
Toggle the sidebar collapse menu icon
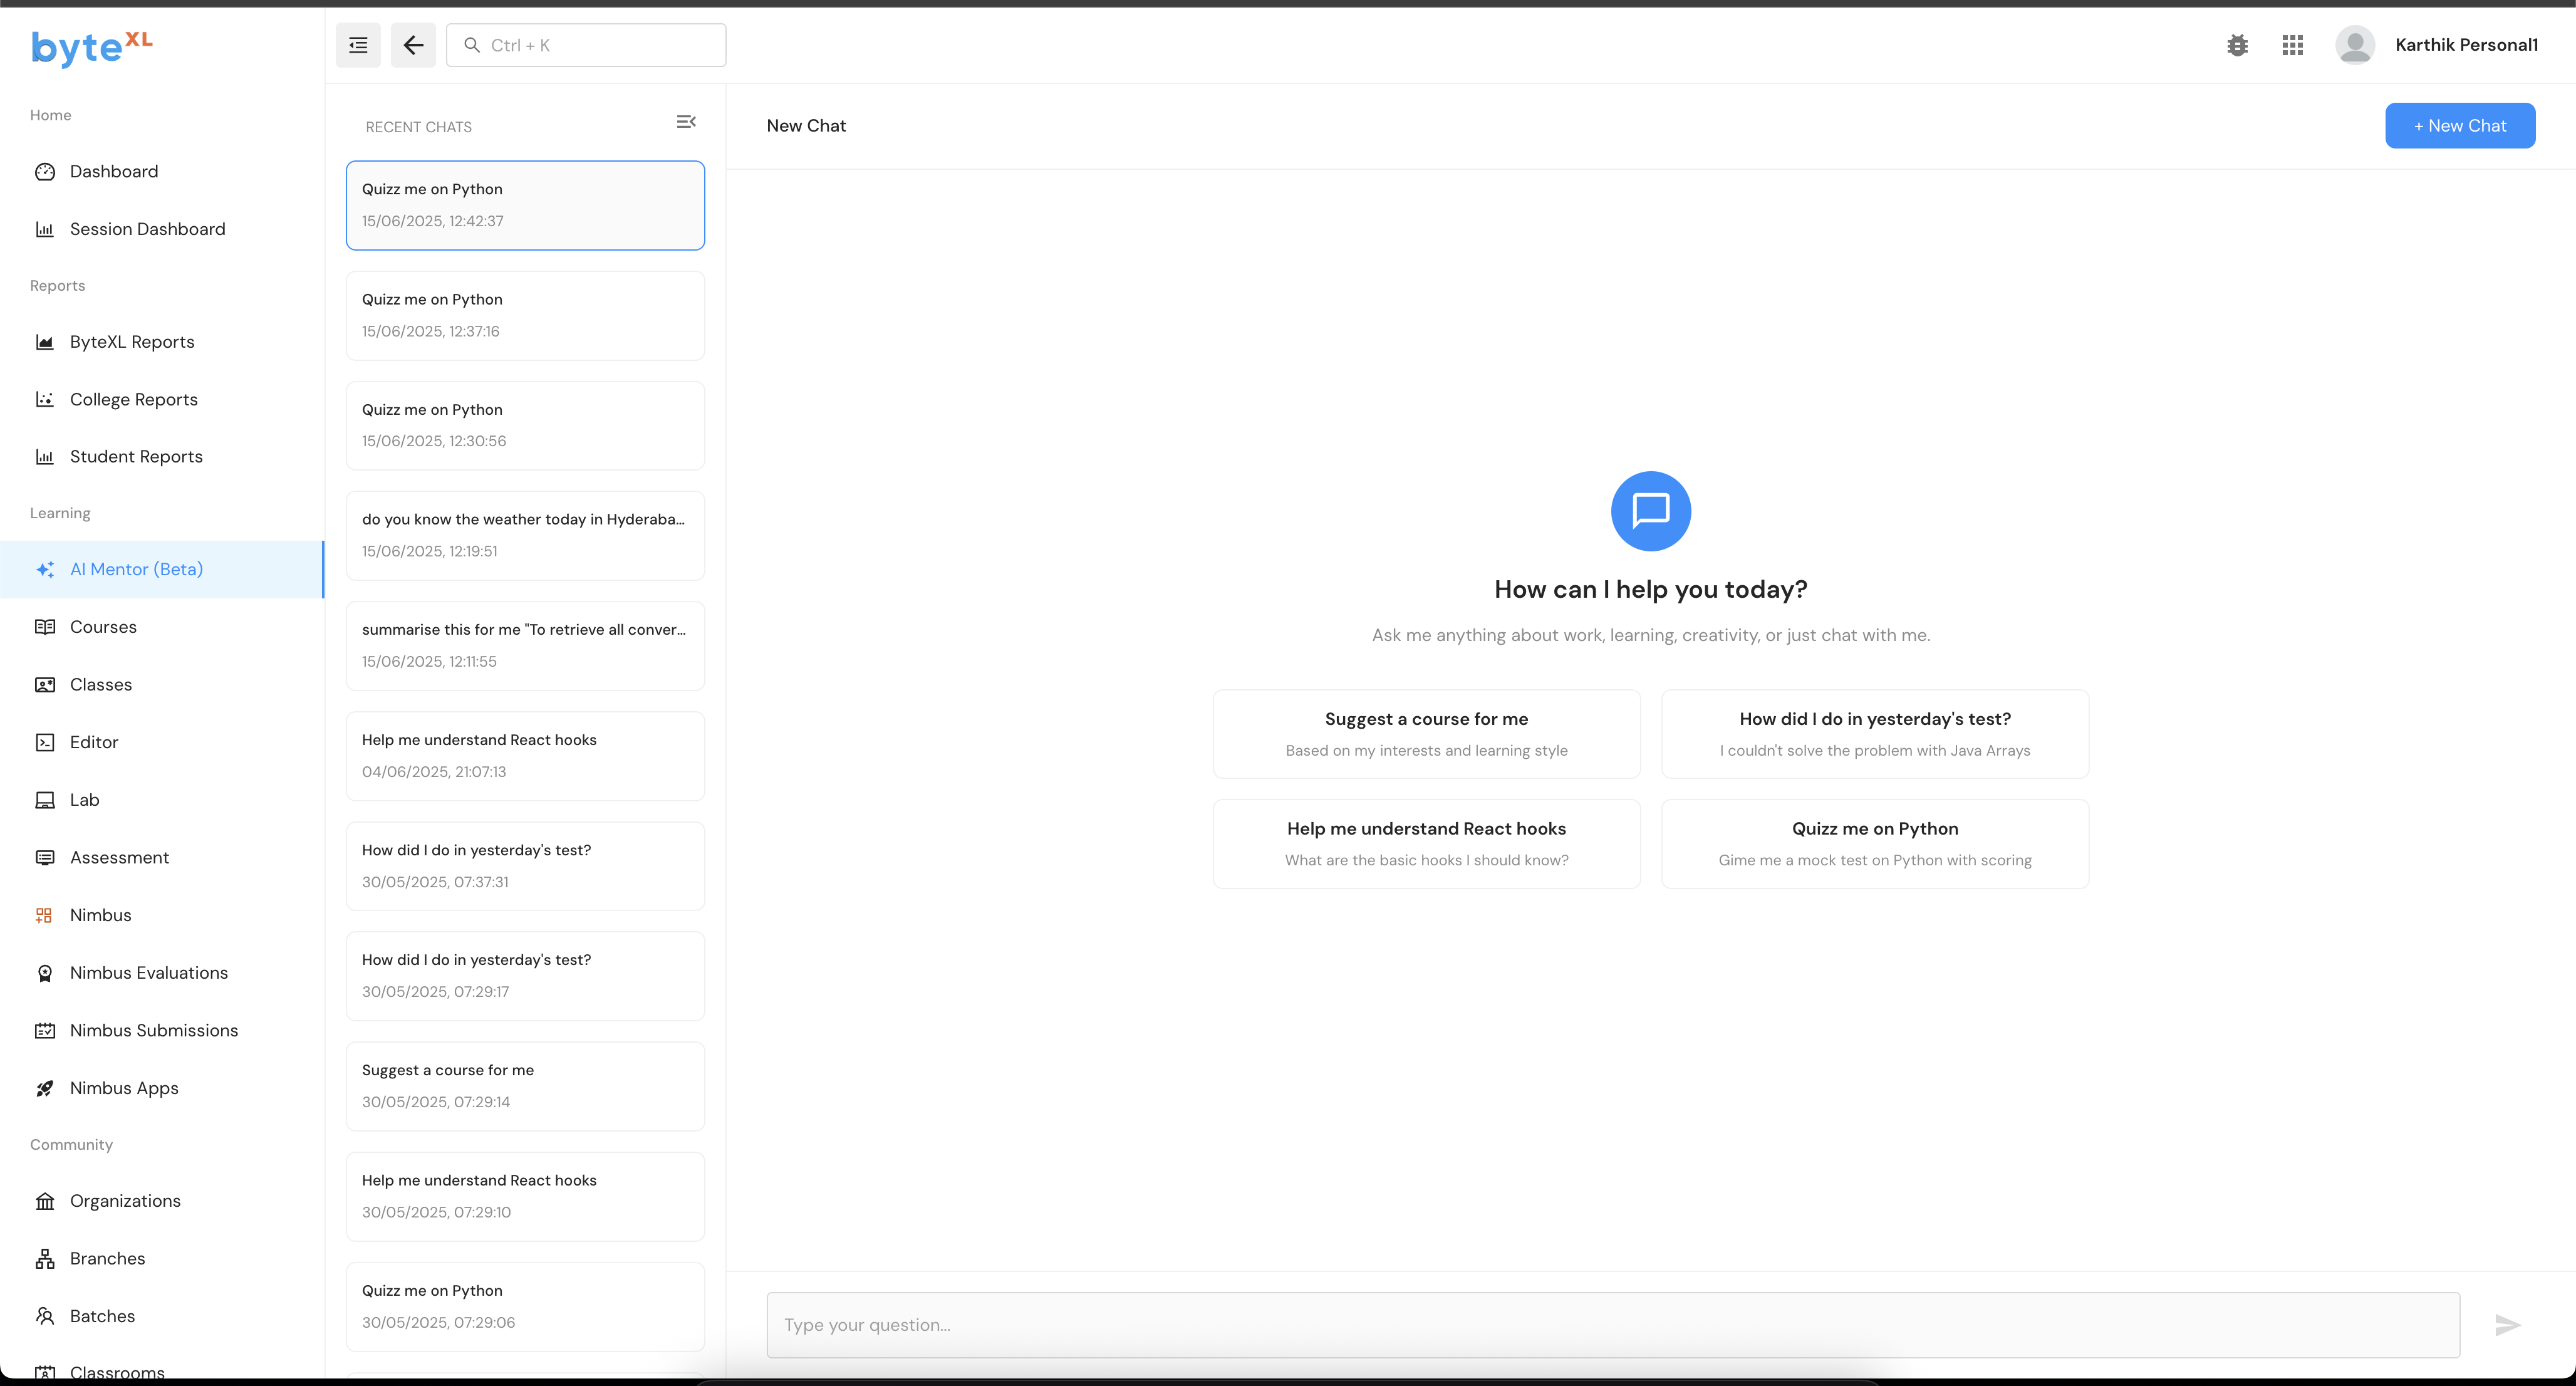[357, 45]
